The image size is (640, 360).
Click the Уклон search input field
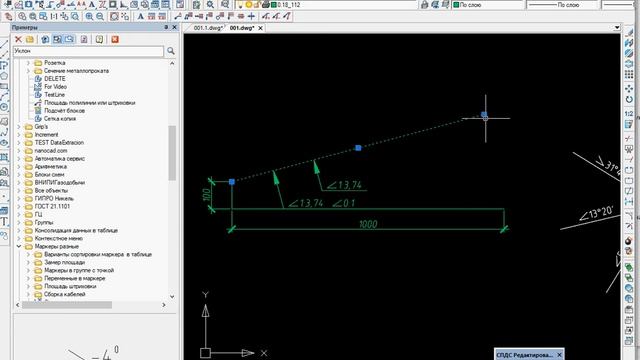89,51
